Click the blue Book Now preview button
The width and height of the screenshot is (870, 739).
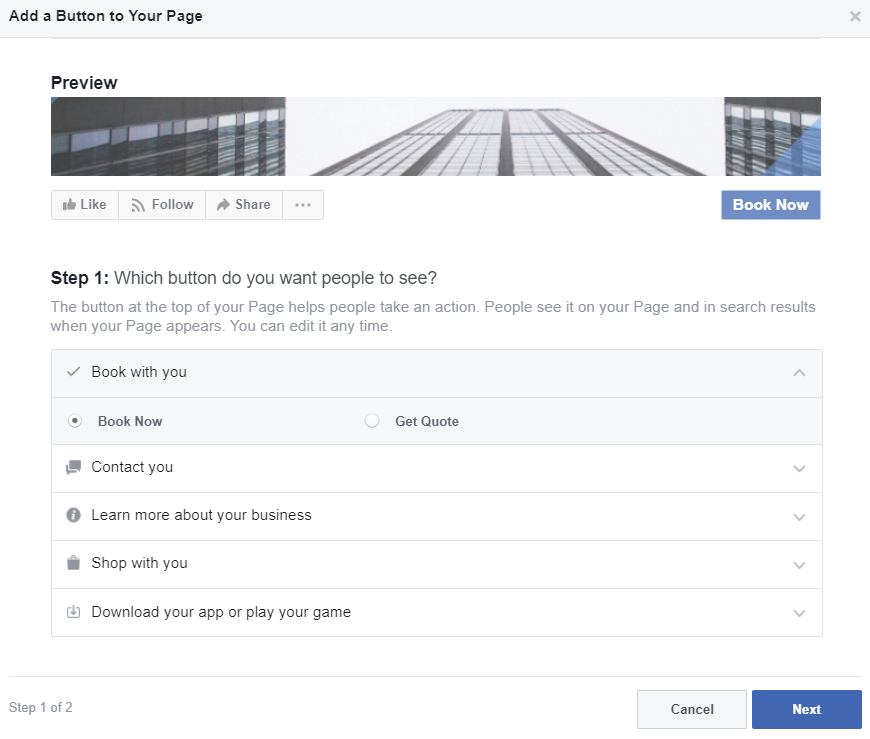[x=770, y=205]
